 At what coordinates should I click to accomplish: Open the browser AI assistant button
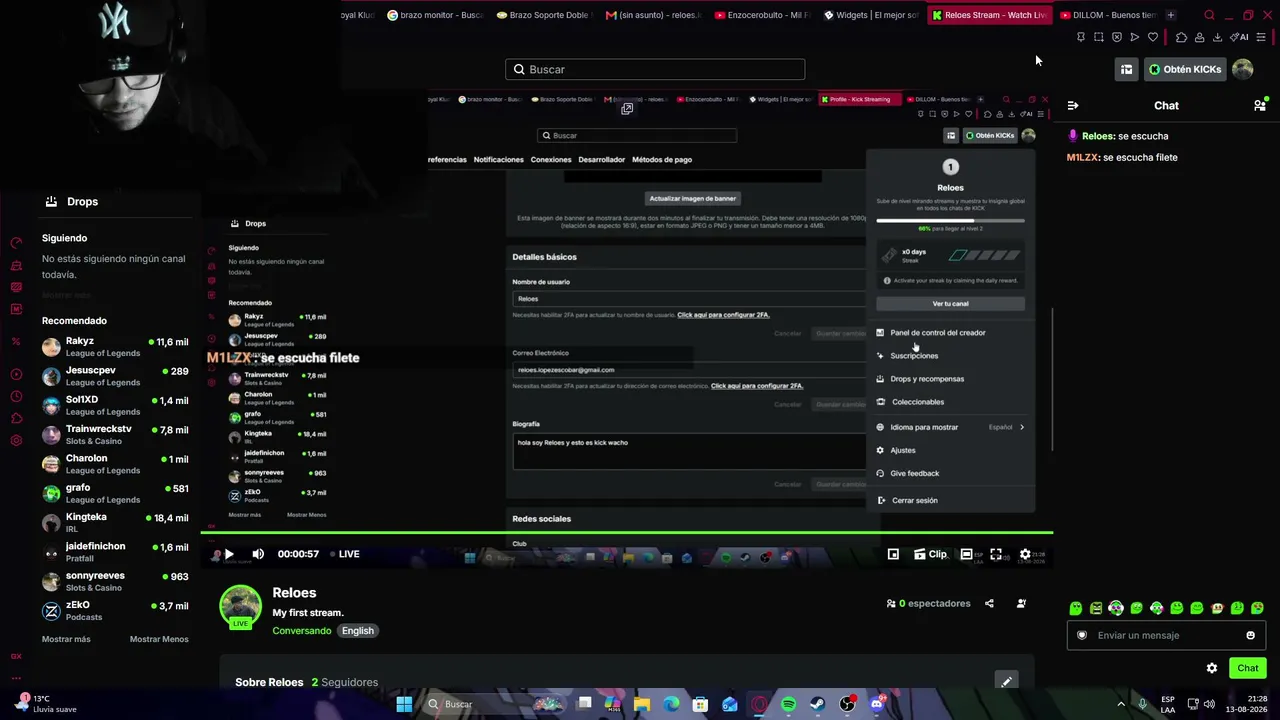(1240, 37)
